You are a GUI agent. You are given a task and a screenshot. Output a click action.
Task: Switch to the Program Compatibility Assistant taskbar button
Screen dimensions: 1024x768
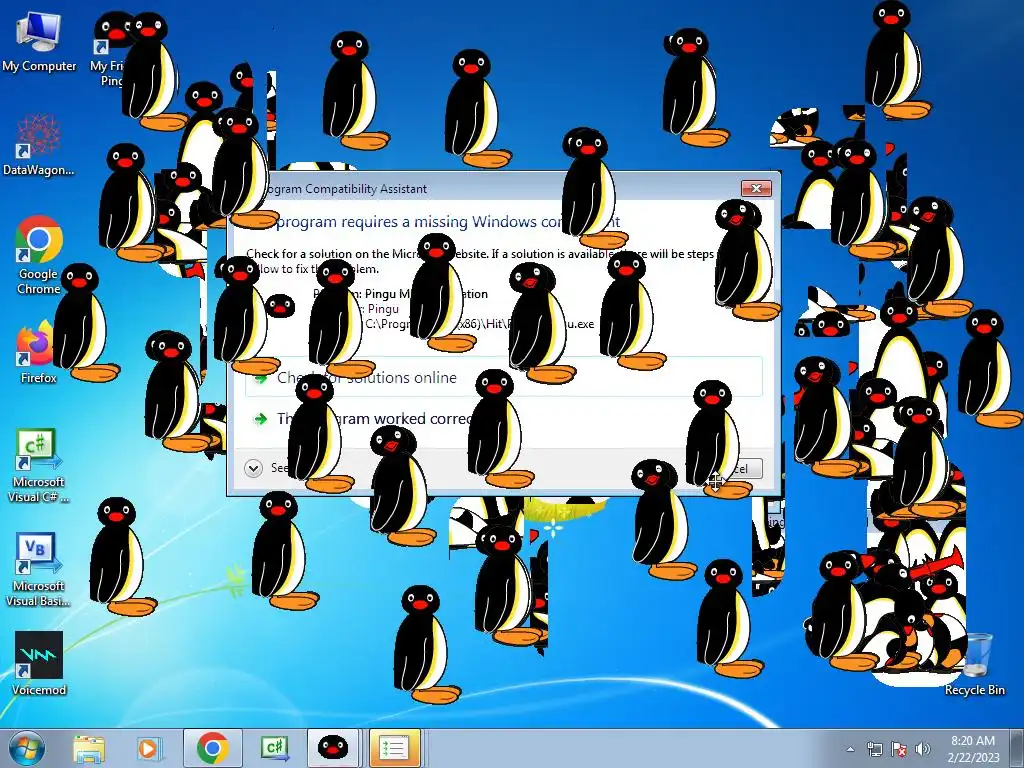point(394,748)
